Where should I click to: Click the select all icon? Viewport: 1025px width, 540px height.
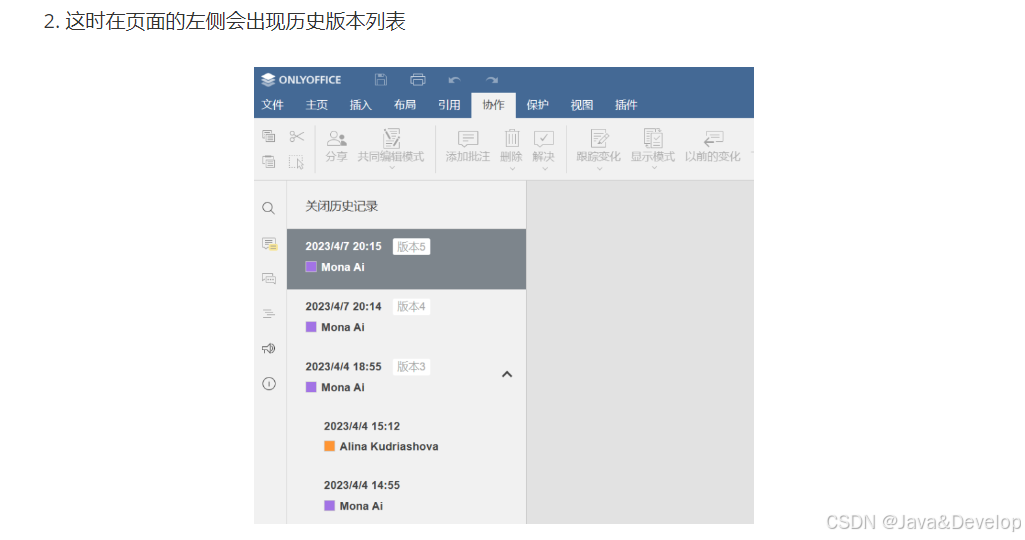click(297, 161)
